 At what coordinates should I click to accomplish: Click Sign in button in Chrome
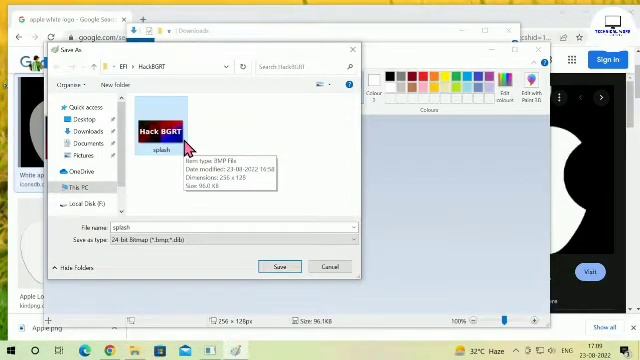(x=608, y=60)
